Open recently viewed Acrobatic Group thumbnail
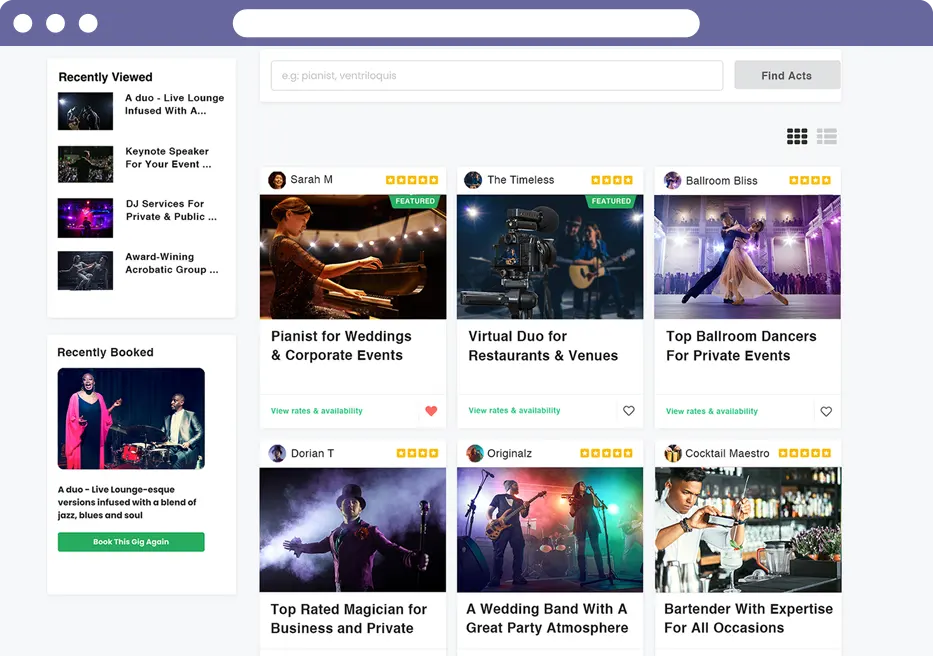 85,270
